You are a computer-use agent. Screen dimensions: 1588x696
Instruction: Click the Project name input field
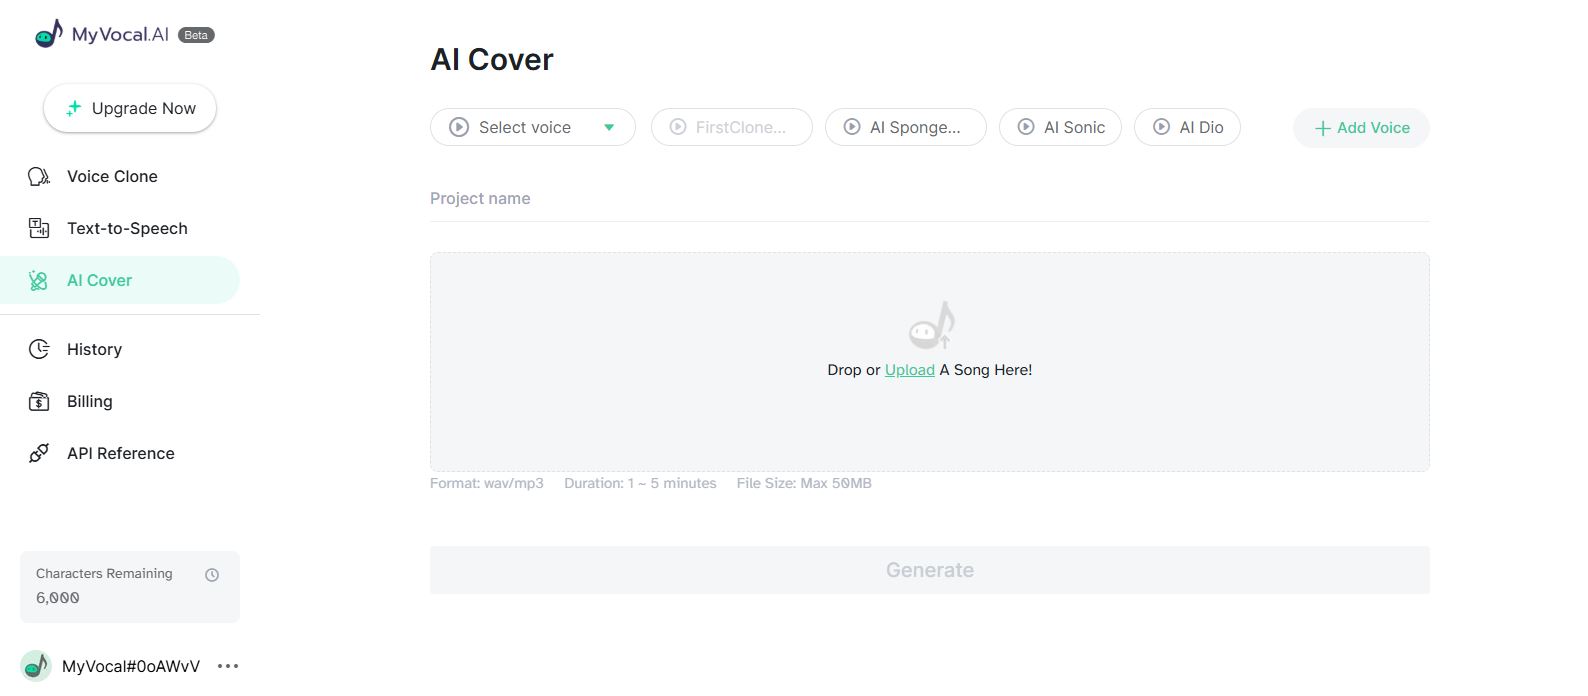point(929,199)
